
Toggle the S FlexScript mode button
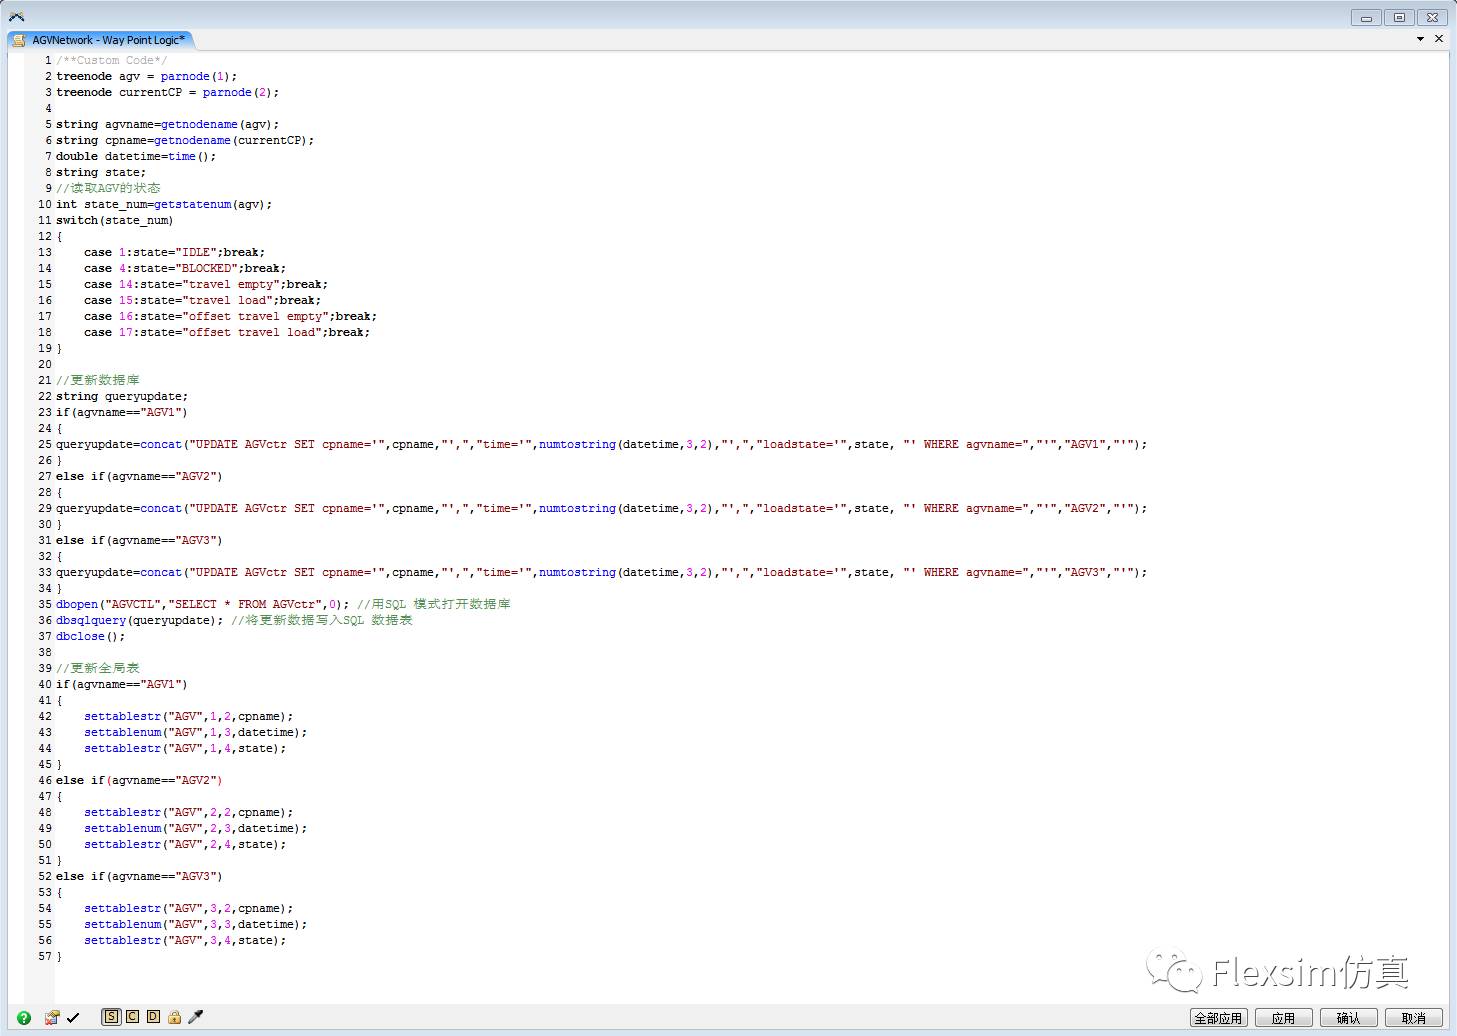111,1017
